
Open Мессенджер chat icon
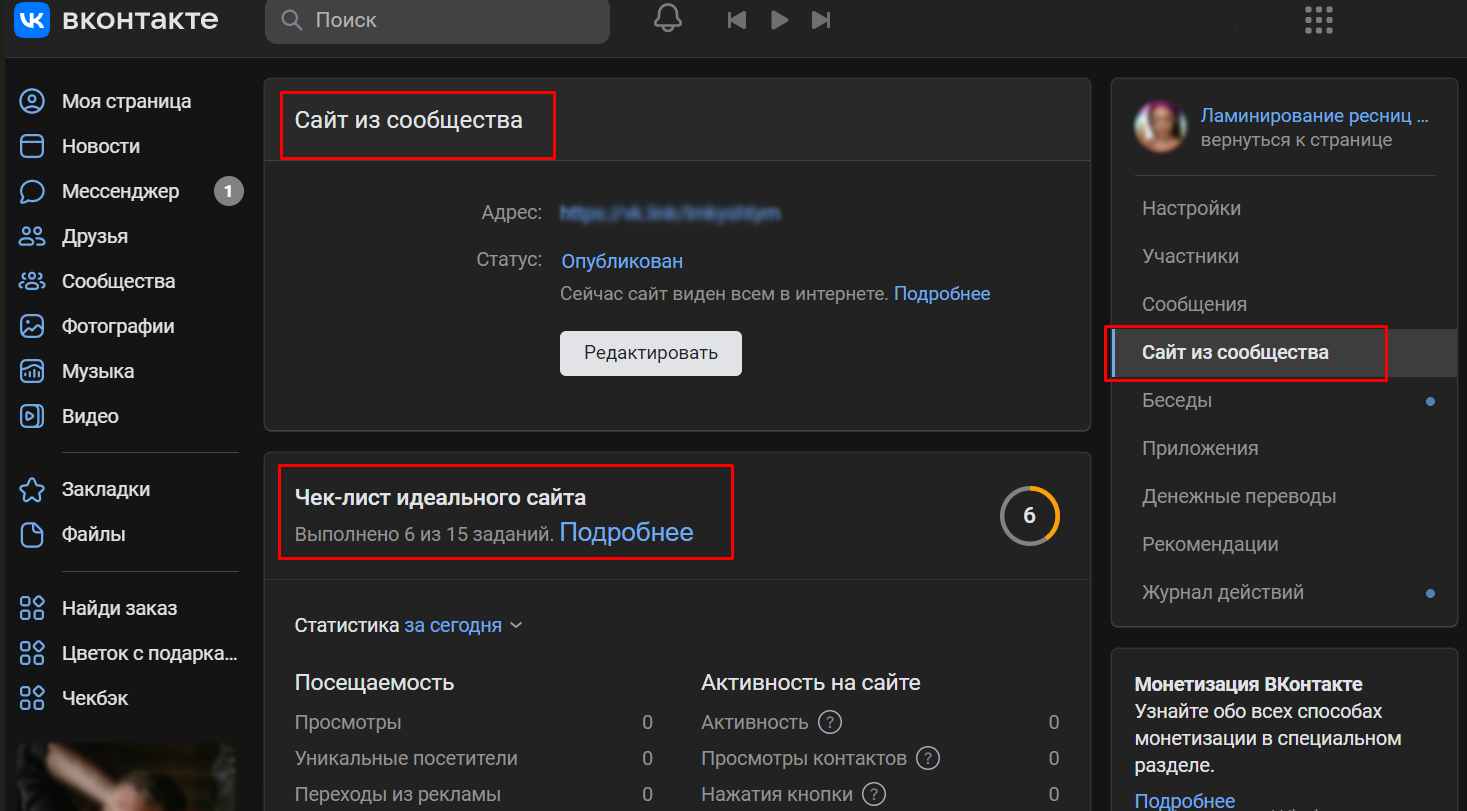click(x=33, y=191)
